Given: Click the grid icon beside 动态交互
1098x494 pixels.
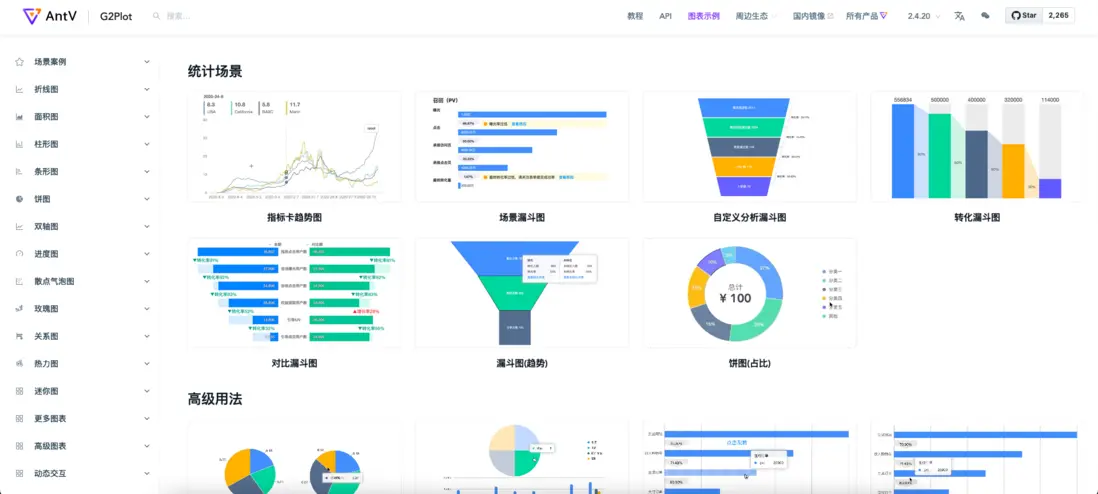Looking at the screenshot, I should (20, 473).
